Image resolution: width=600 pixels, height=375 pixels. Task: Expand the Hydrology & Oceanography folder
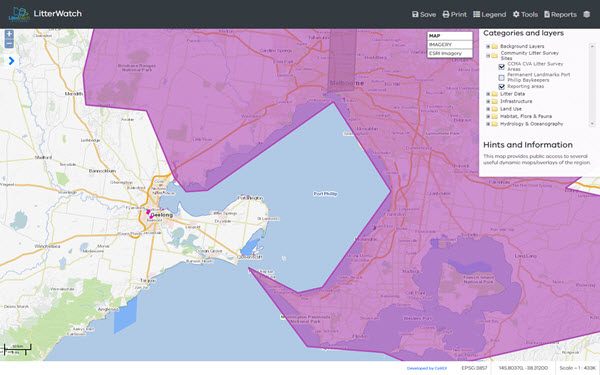pos(488,124)
